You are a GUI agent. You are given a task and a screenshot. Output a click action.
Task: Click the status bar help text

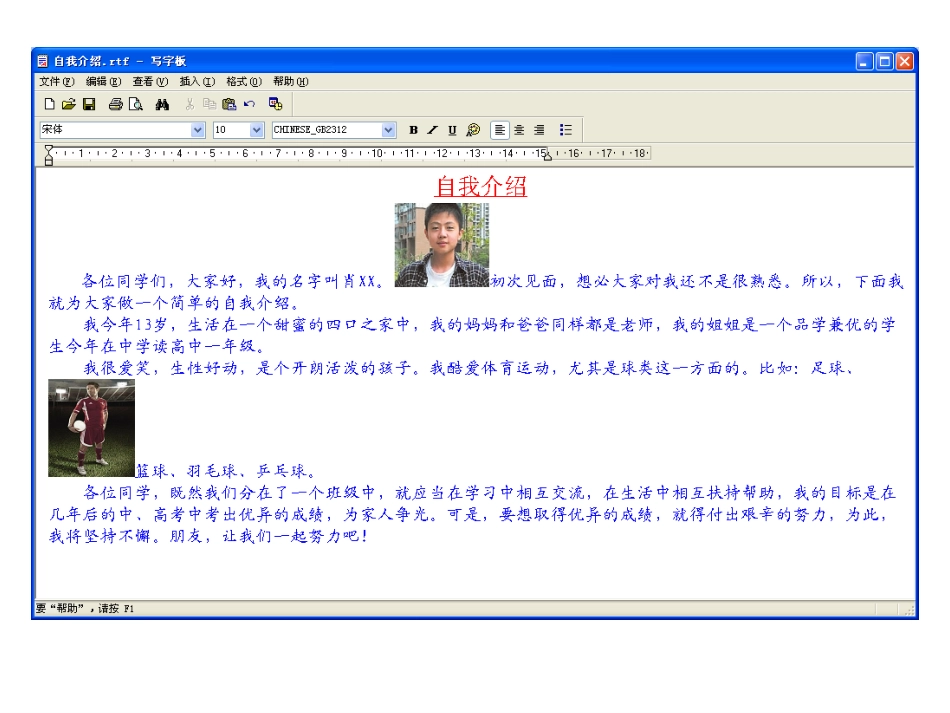(85, 608)
